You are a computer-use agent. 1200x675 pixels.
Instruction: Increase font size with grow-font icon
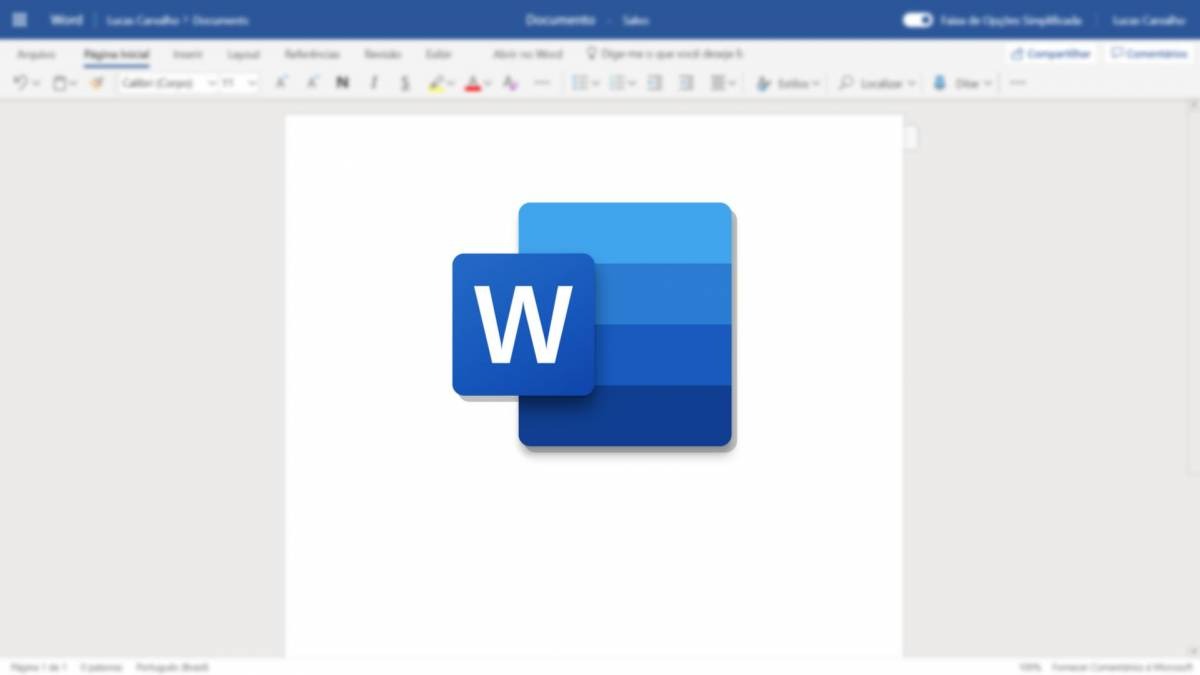click(x=281, y=84)
